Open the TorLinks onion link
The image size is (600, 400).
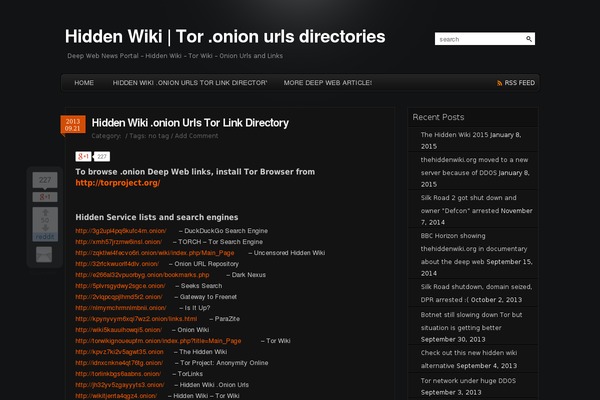[118, 374]
